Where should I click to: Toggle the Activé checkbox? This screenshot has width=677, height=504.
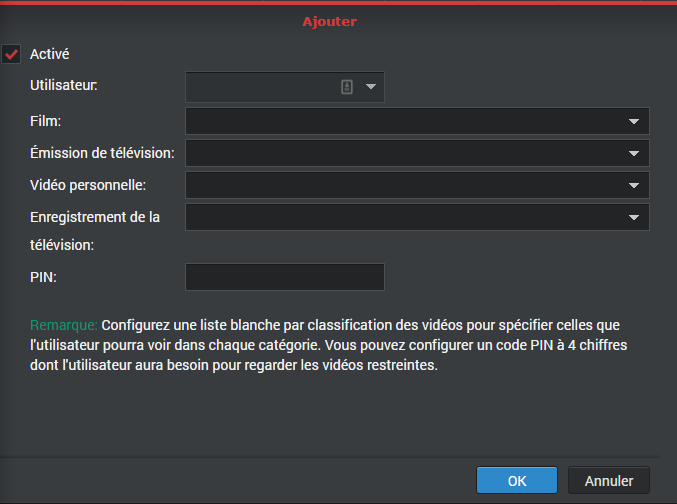tap(12, 54)
